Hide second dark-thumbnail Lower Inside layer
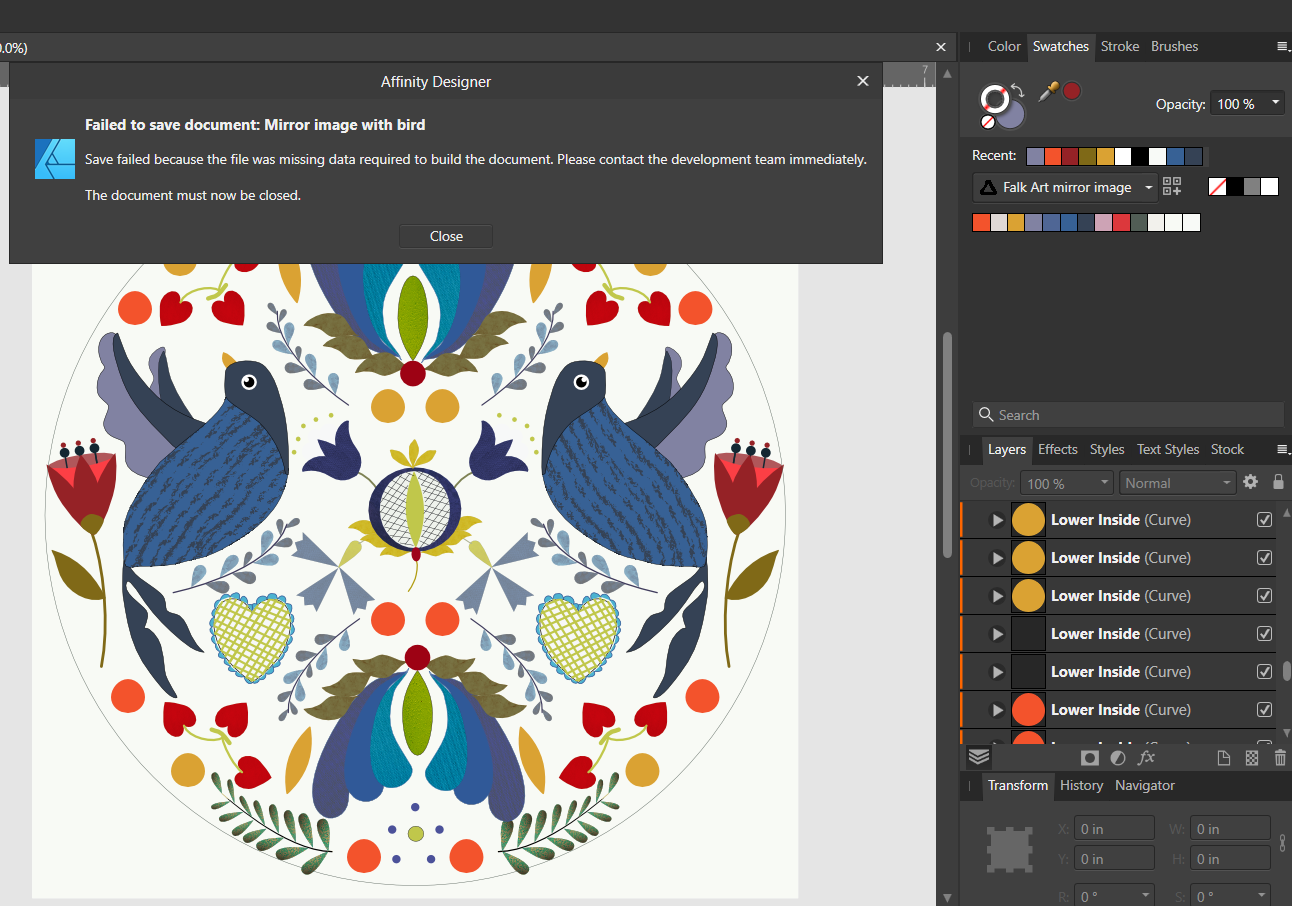This screenshot has height=906, width=1292. coord(1264,671)
